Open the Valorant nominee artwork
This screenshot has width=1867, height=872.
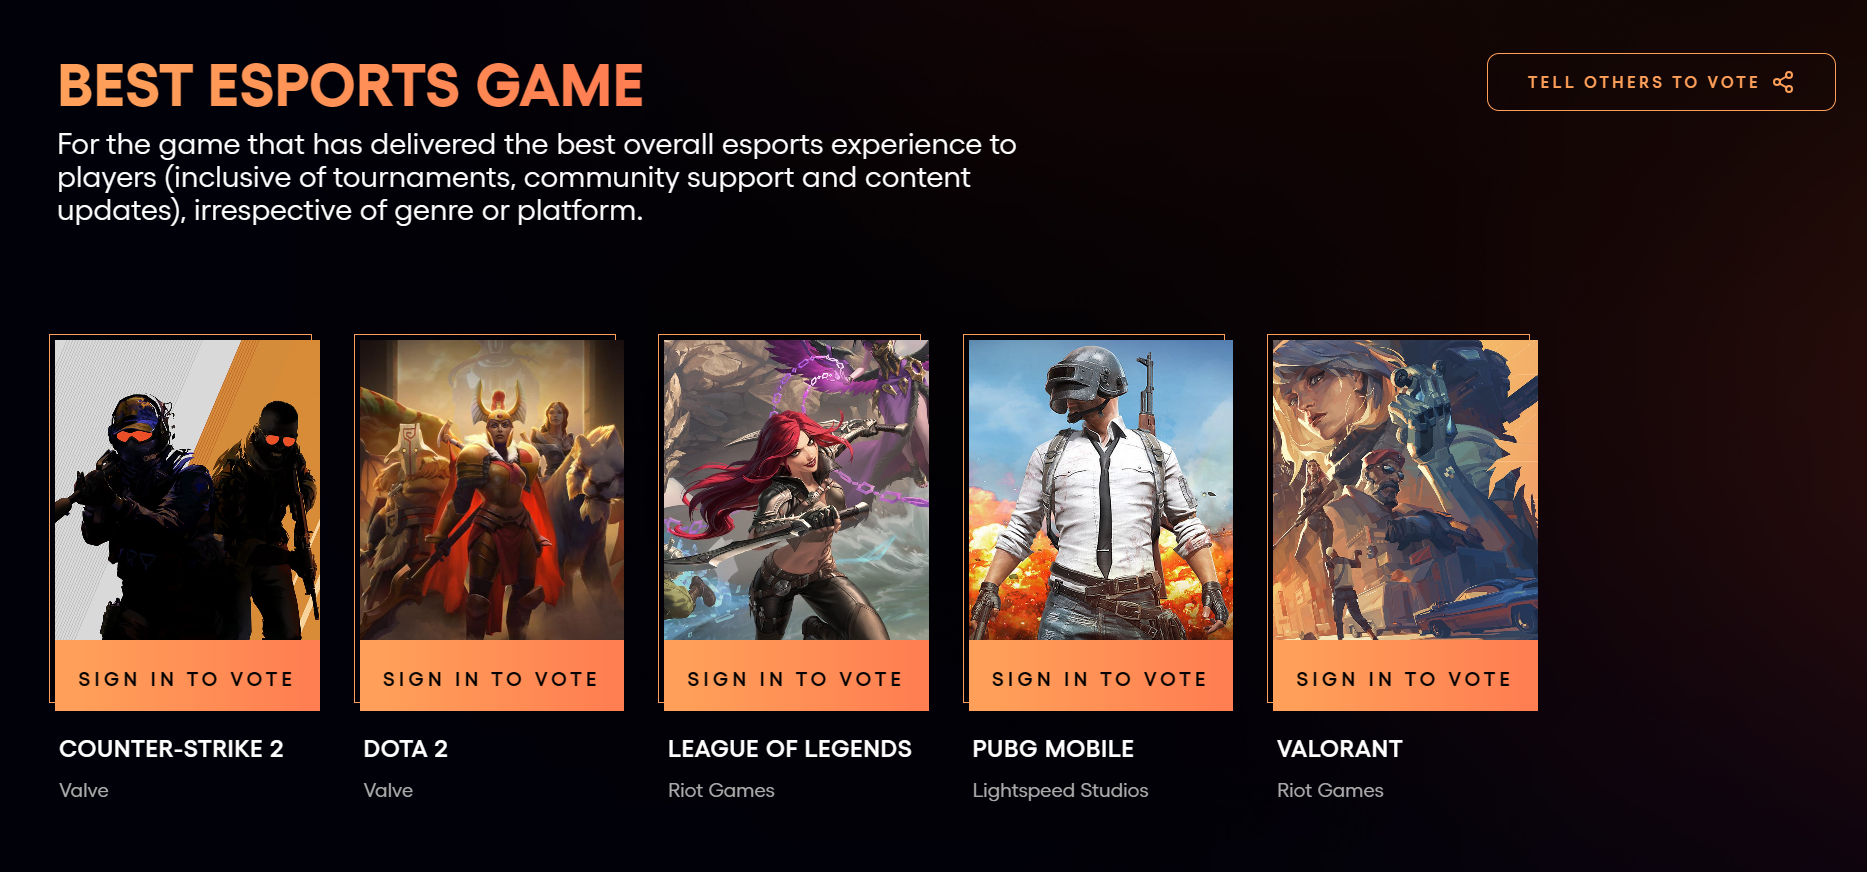[x=1405, y=490]
